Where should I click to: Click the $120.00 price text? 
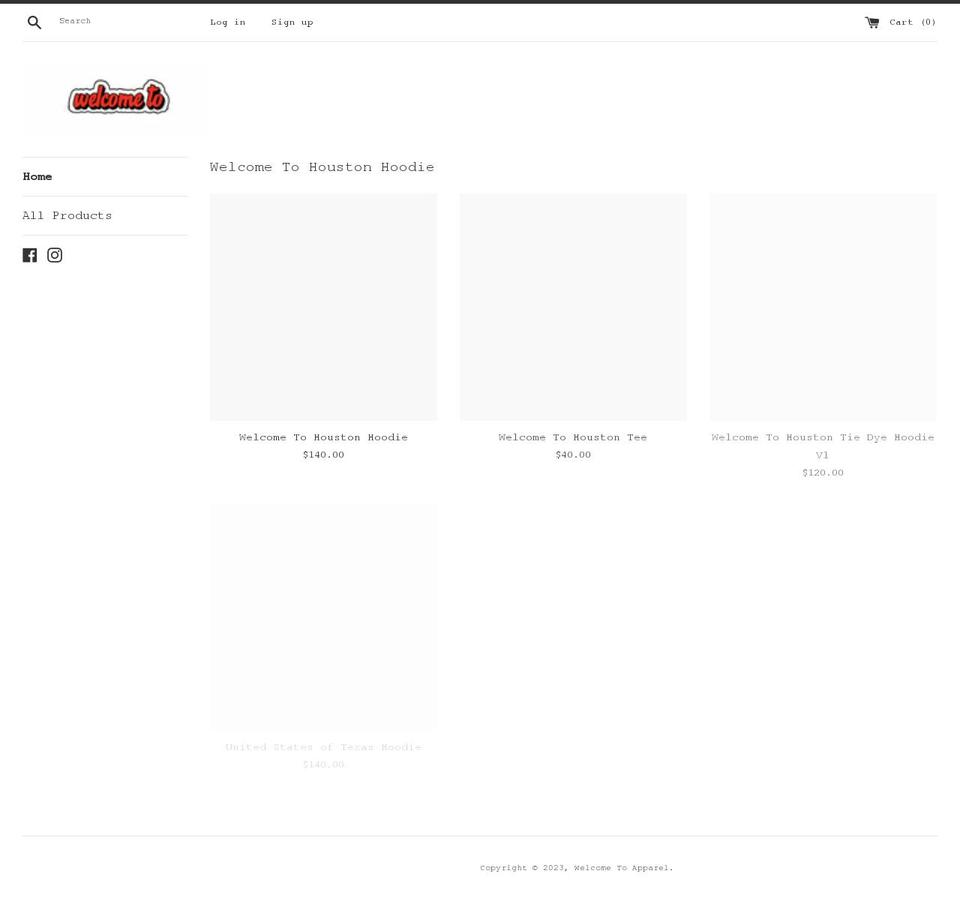tap(823, 473)
